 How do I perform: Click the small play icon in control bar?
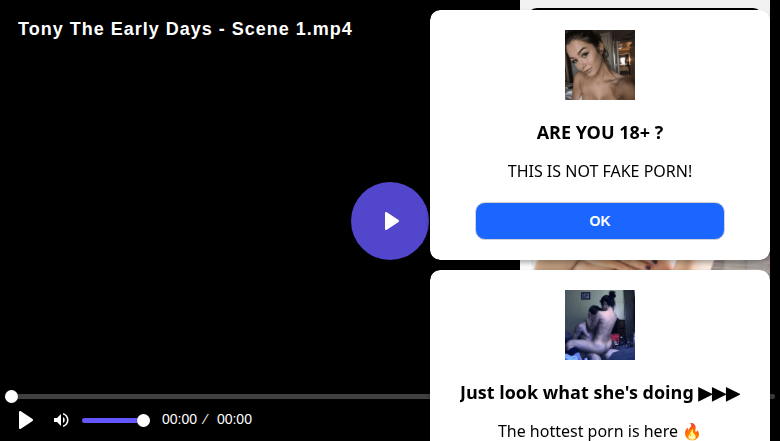tap(26, 420)
